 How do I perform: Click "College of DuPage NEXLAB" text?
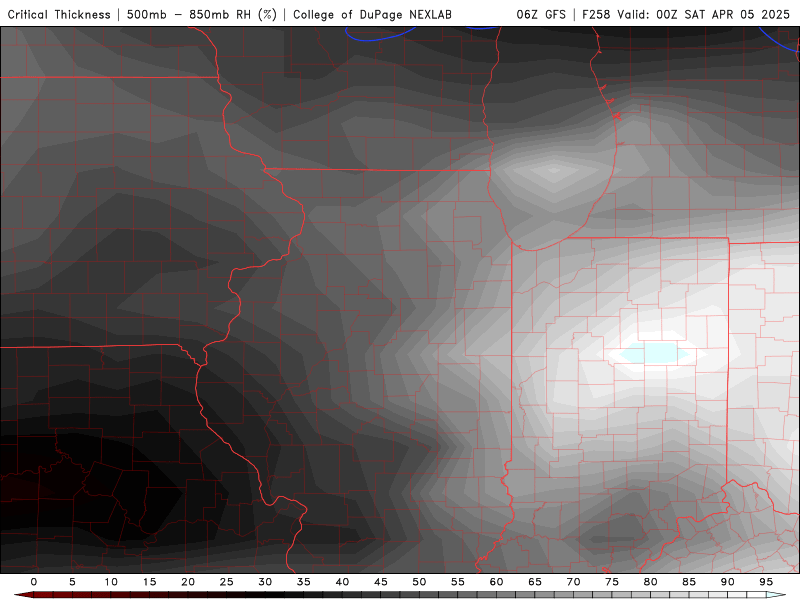[x=372, y=15]
